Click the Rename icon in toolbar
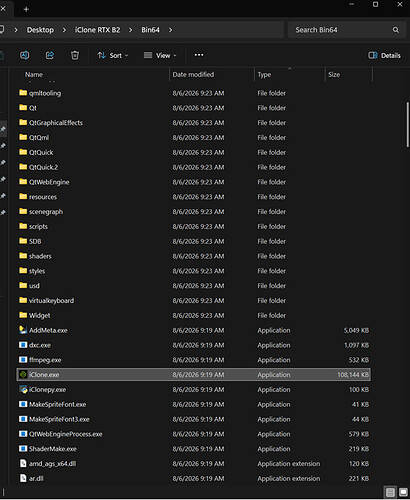 pos(24,55)
